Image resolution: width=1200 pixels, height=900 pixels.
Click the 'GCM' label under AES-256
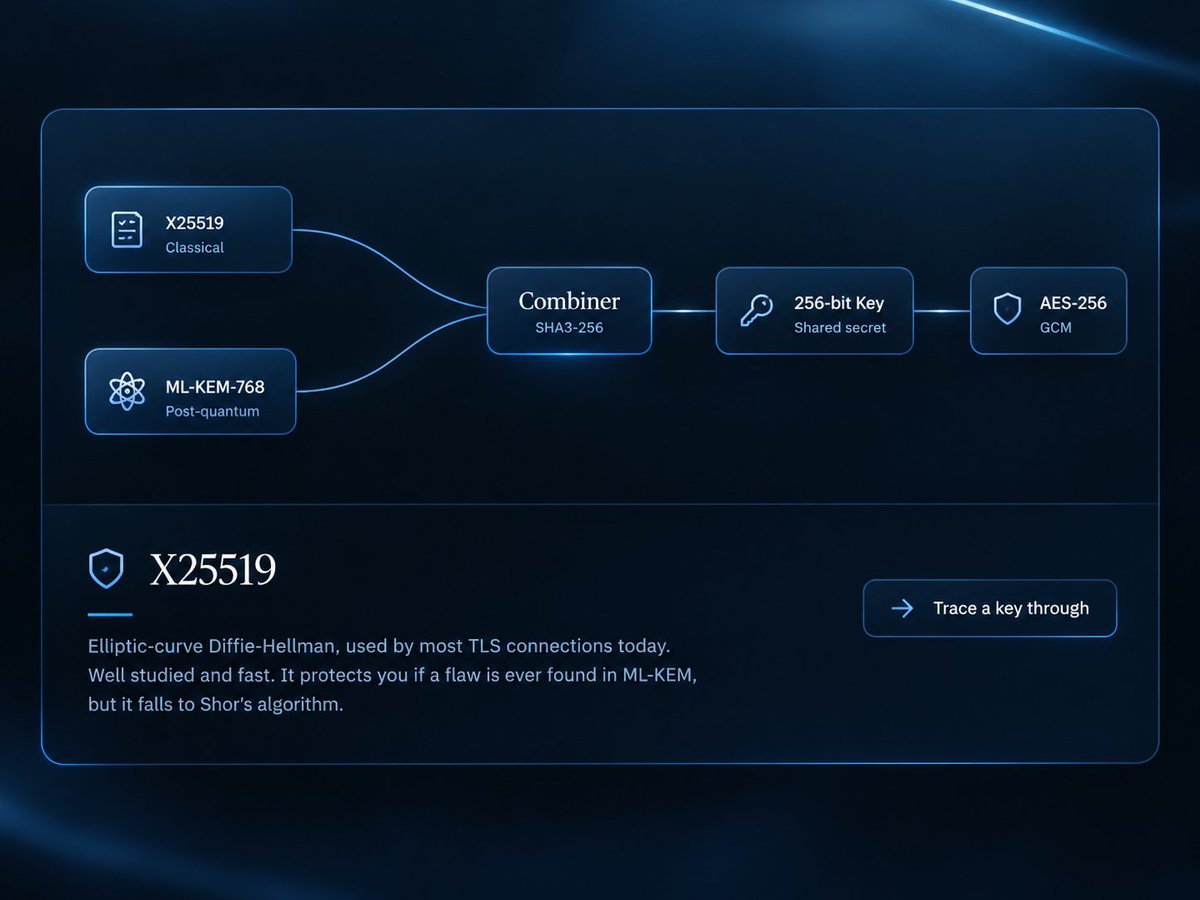pos(1056,327)
